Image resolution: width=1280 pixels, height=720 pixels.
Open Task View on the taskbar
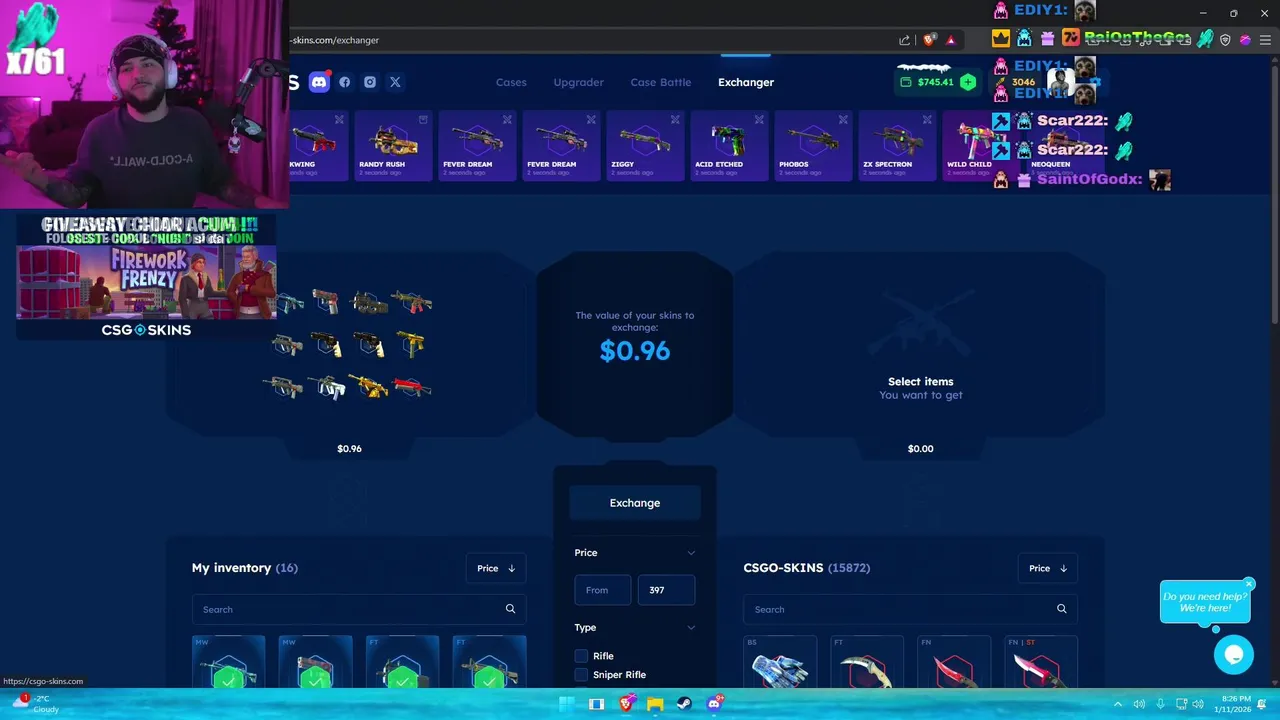coord(596,704)
